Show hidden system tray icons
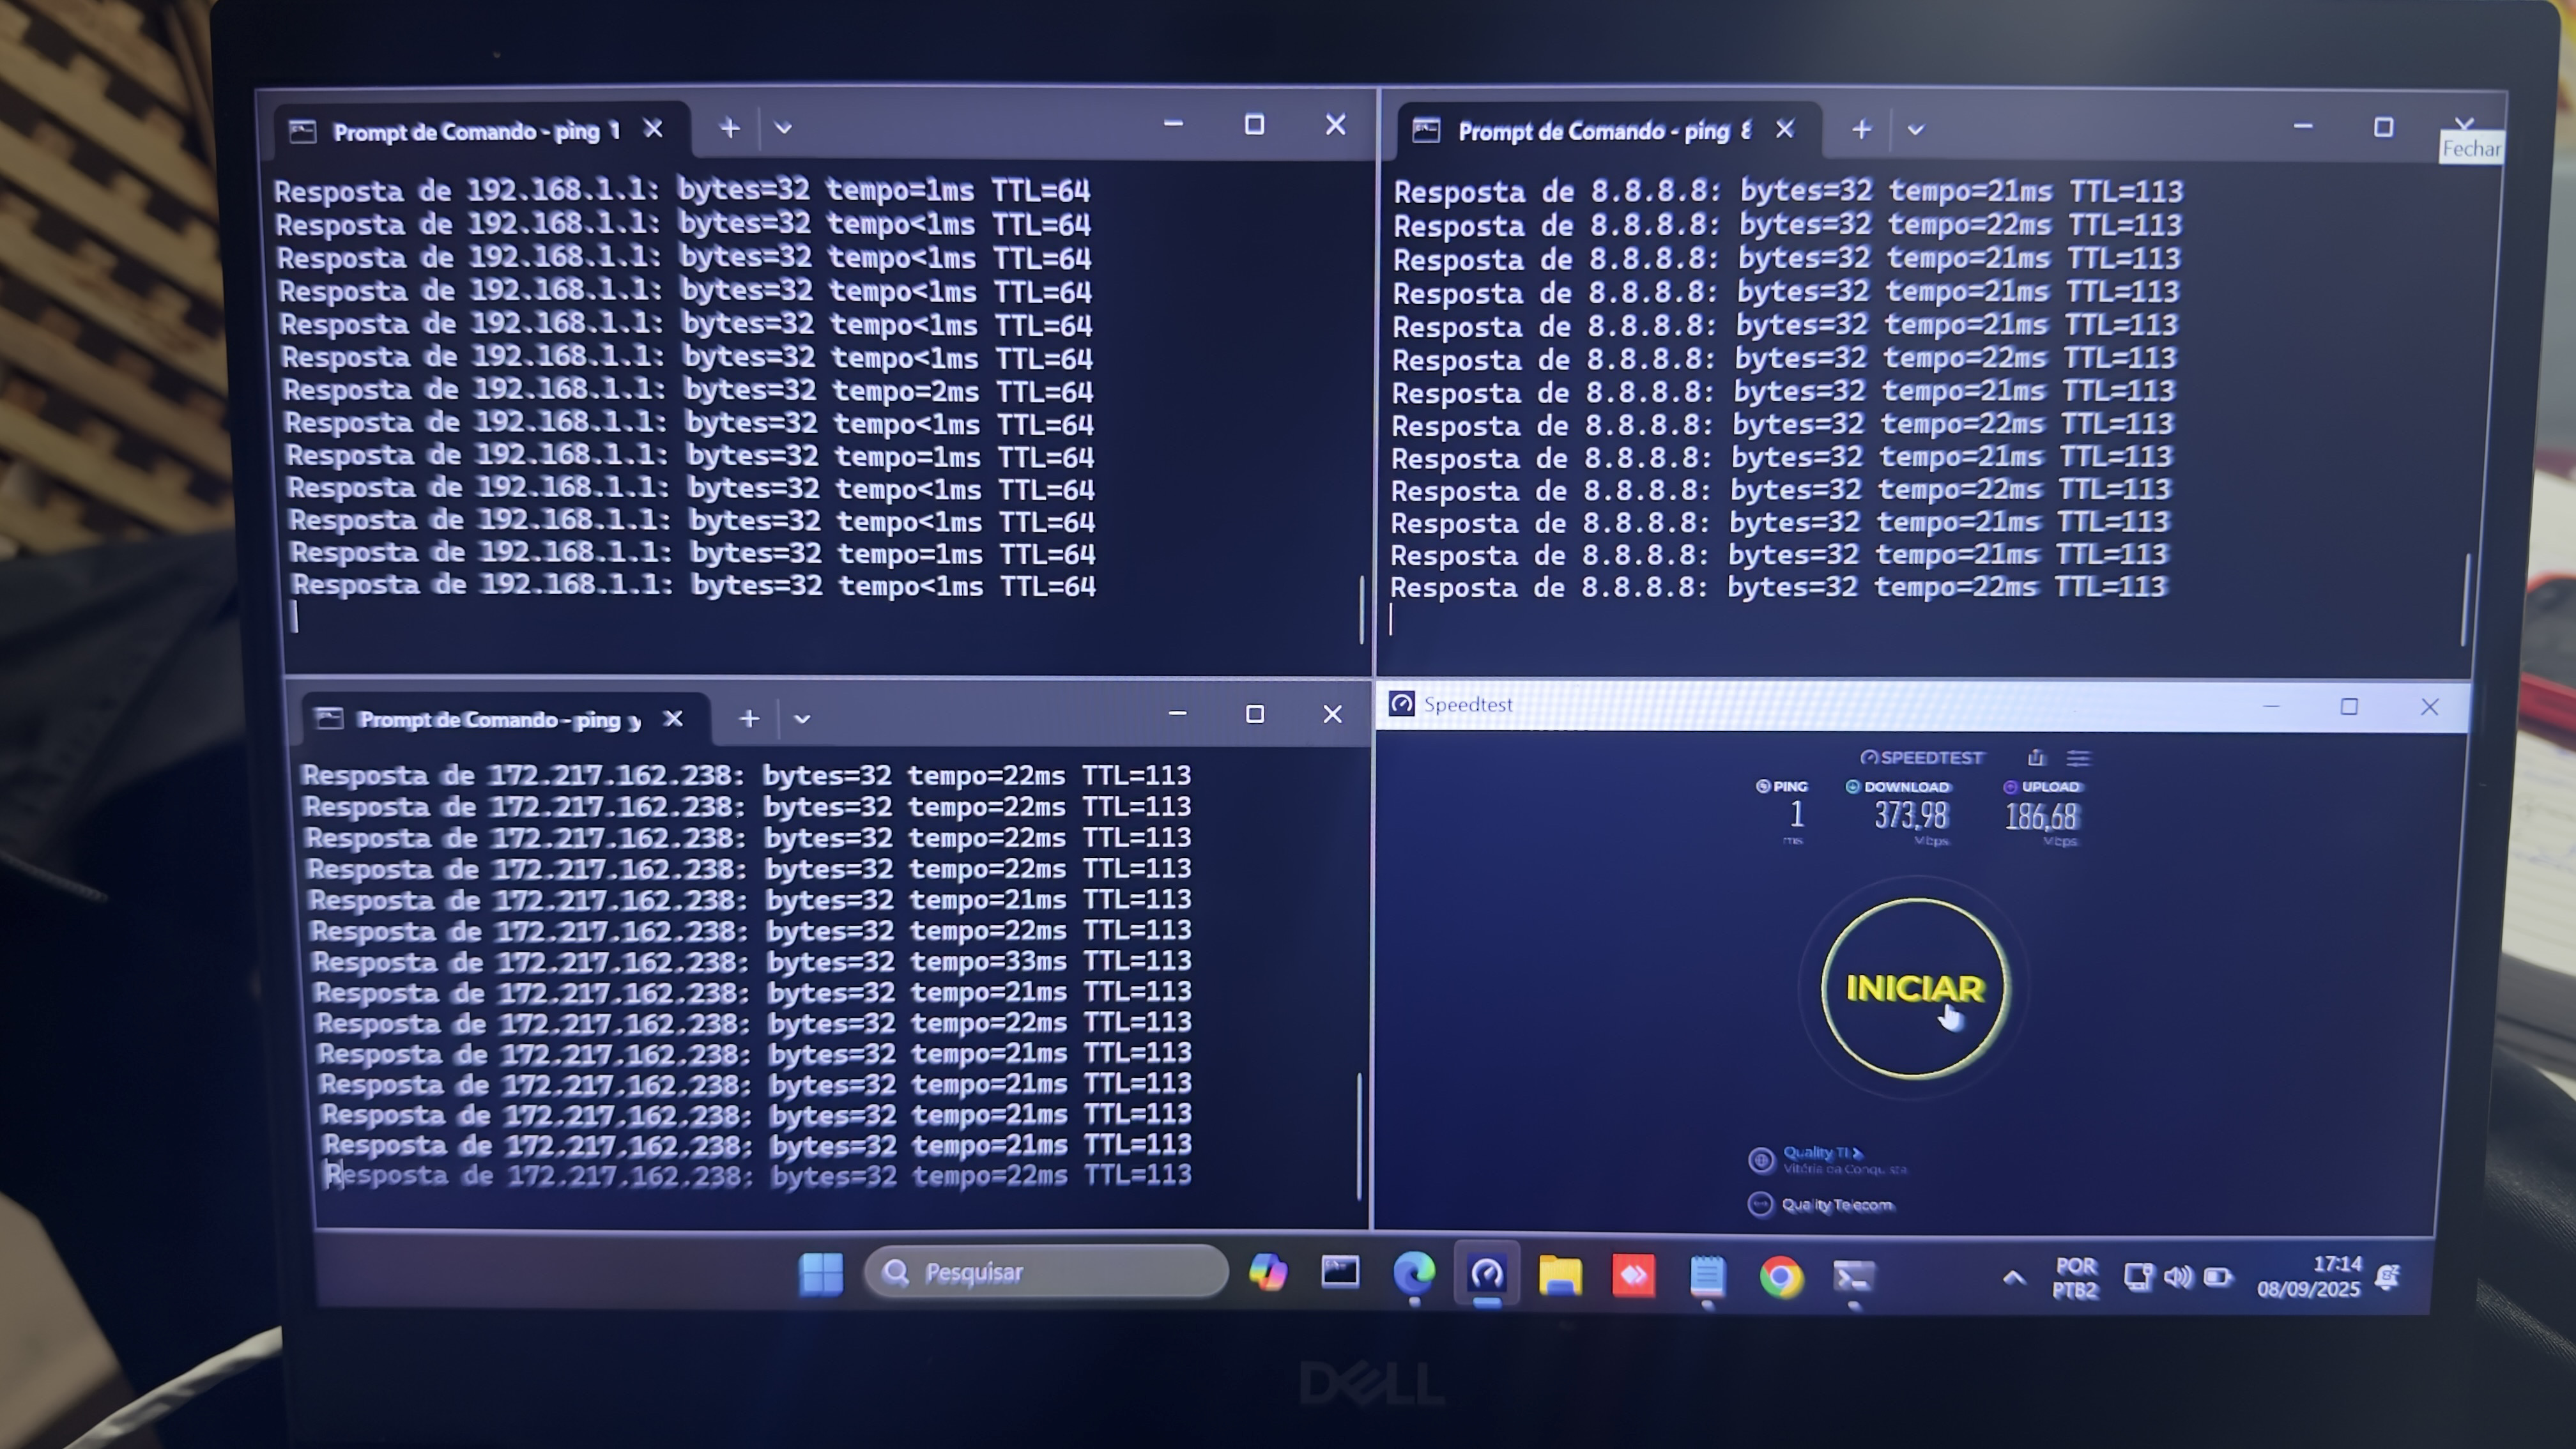 (2014, 1277)
